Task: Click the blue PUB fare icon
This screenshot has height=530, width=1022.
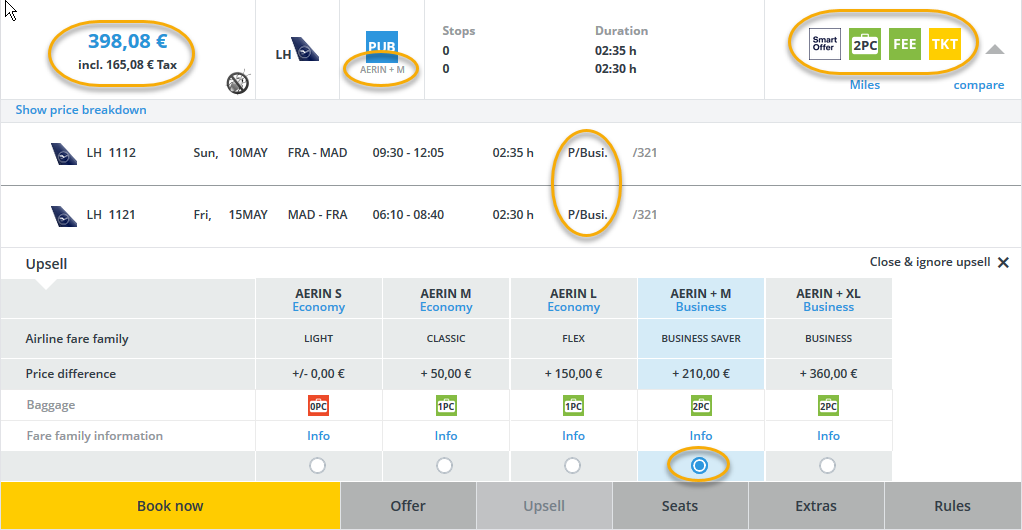Action: pos(382,46)
